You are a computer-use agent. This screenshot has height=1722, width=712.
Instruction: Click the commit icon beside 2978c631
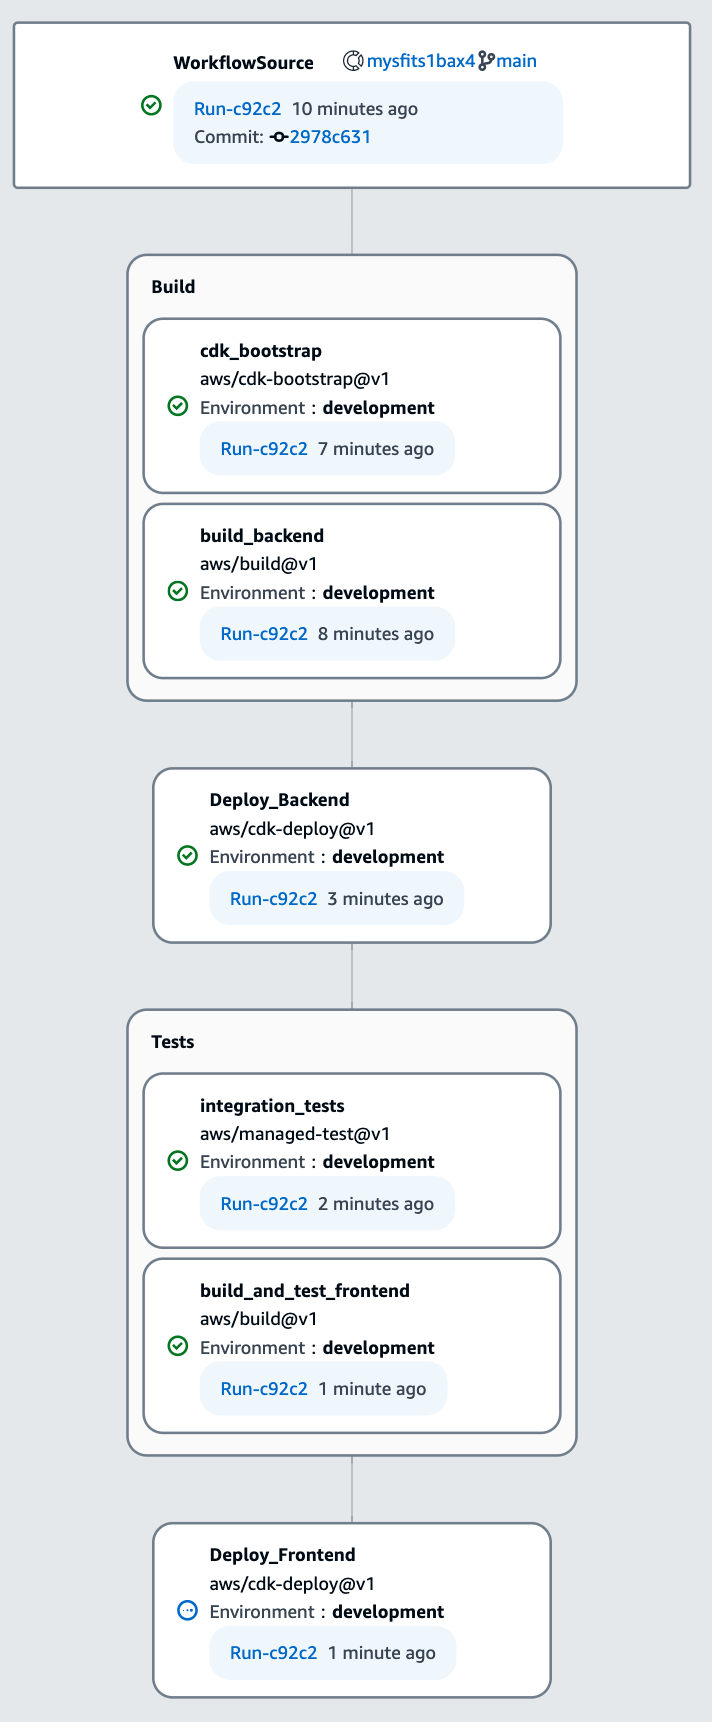point(278,136)
